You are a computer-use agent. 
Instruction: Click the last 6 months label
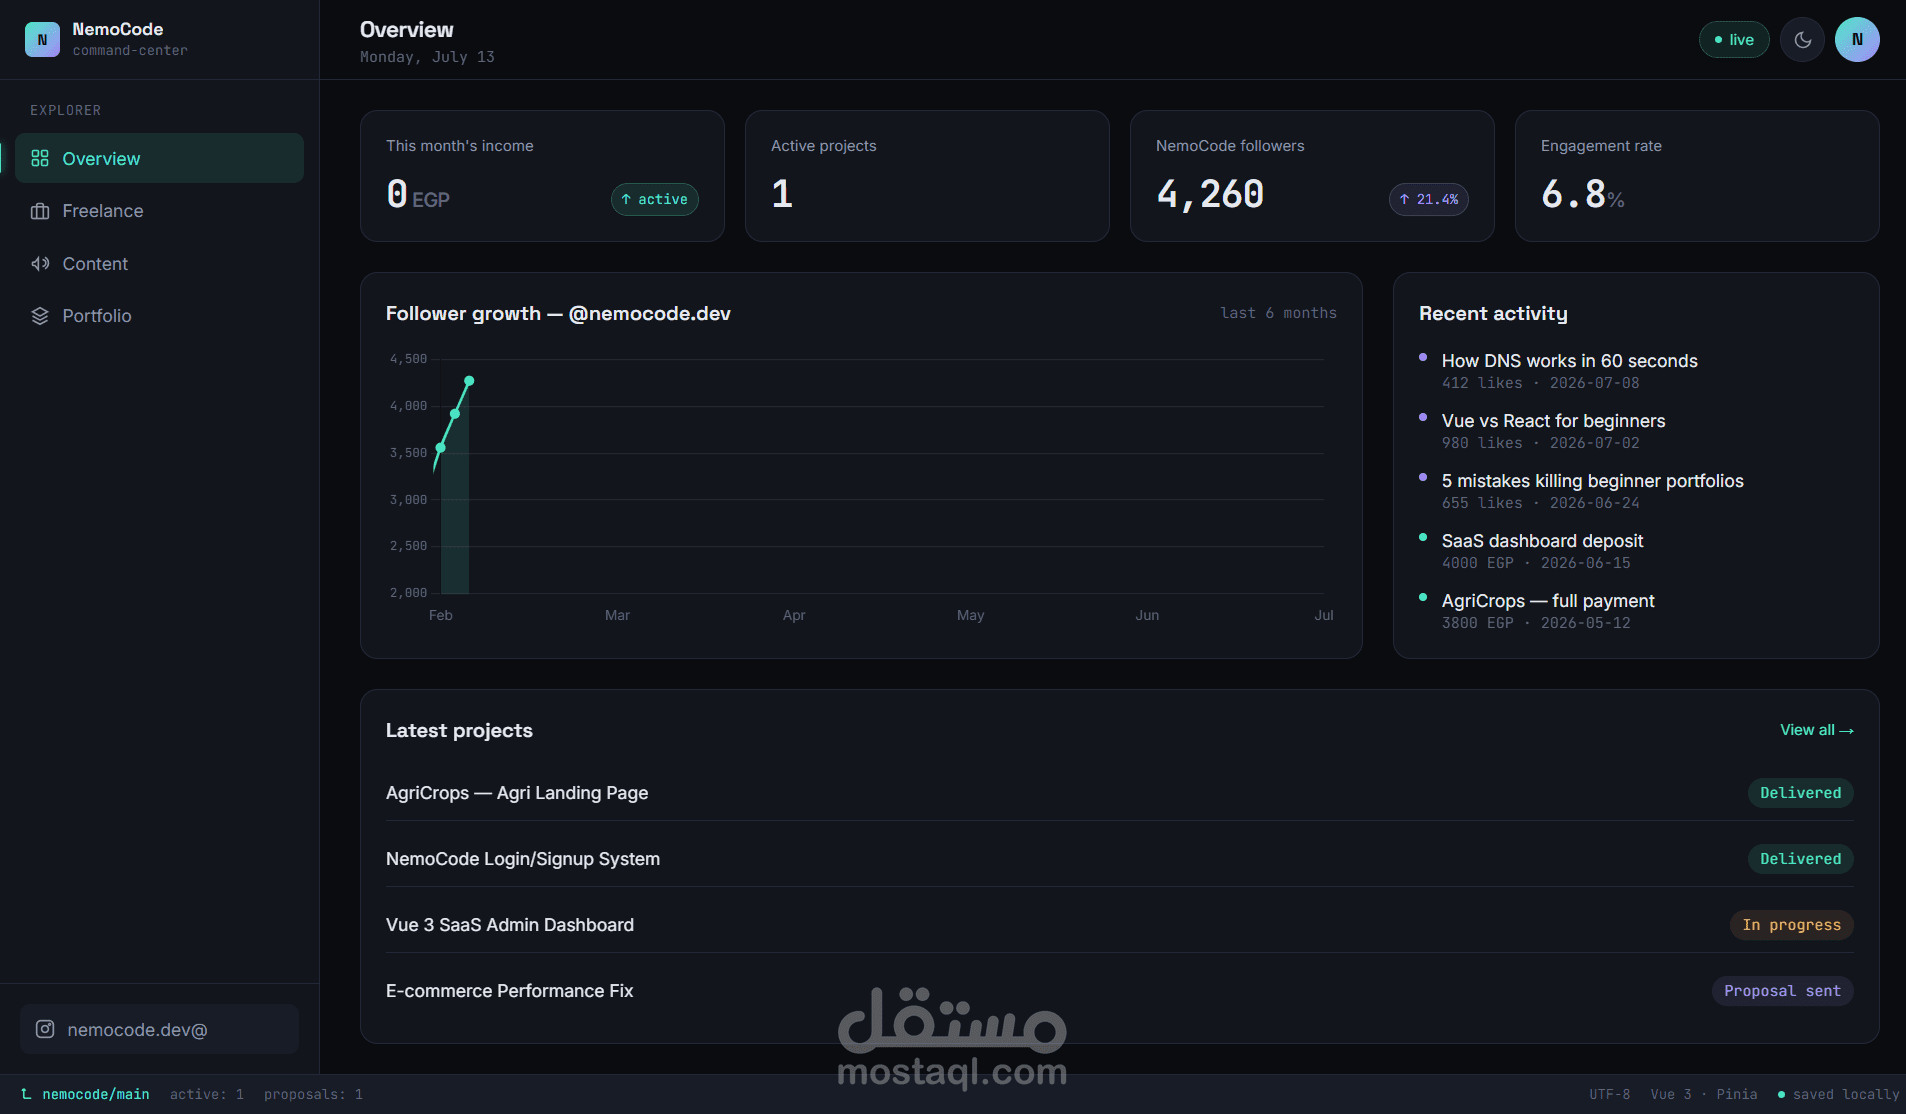[x=1278, y=313]
